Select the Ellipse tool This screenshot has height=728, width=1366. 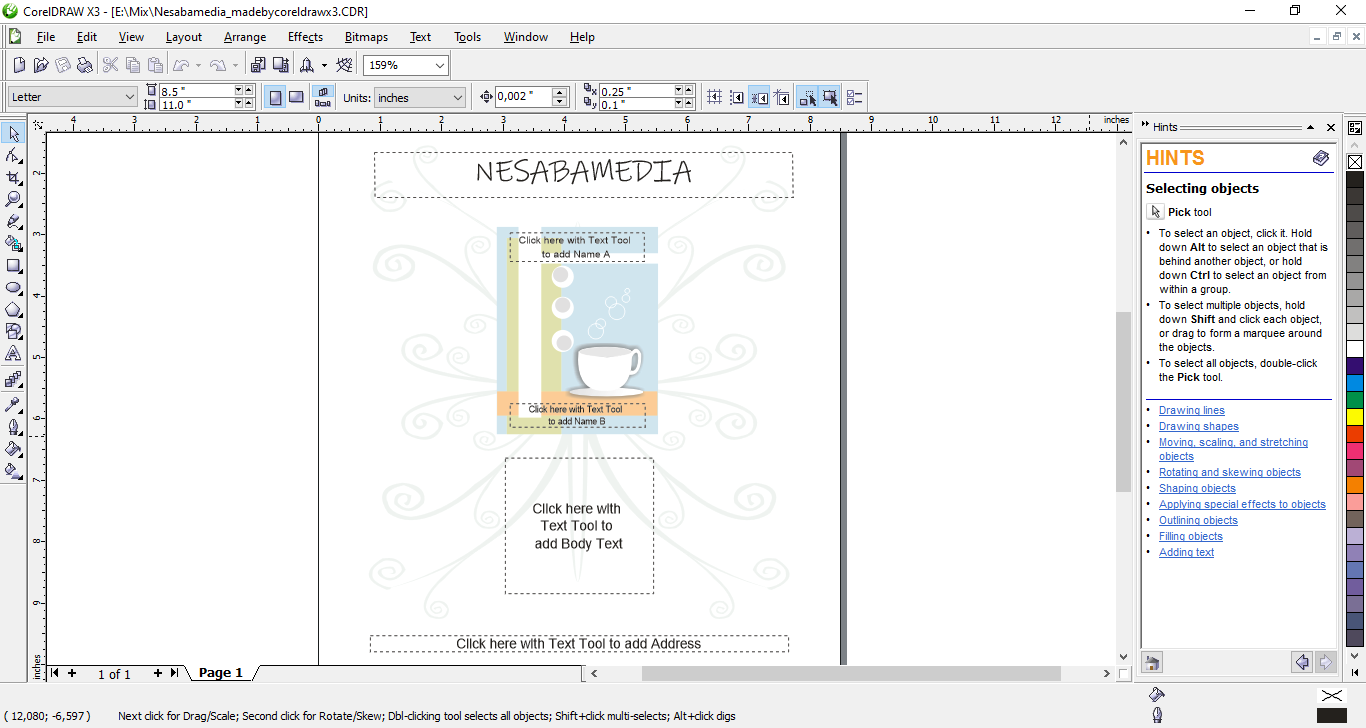pyautogui.click(x=14, y=288)
